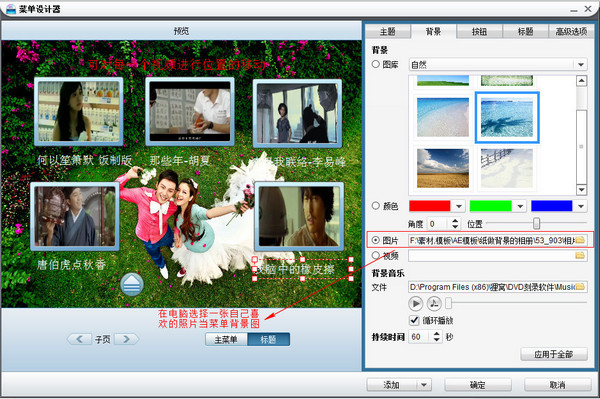
Task: Select the 李易峰 video thumbnail at top right
Action: [x=297, y=113]
